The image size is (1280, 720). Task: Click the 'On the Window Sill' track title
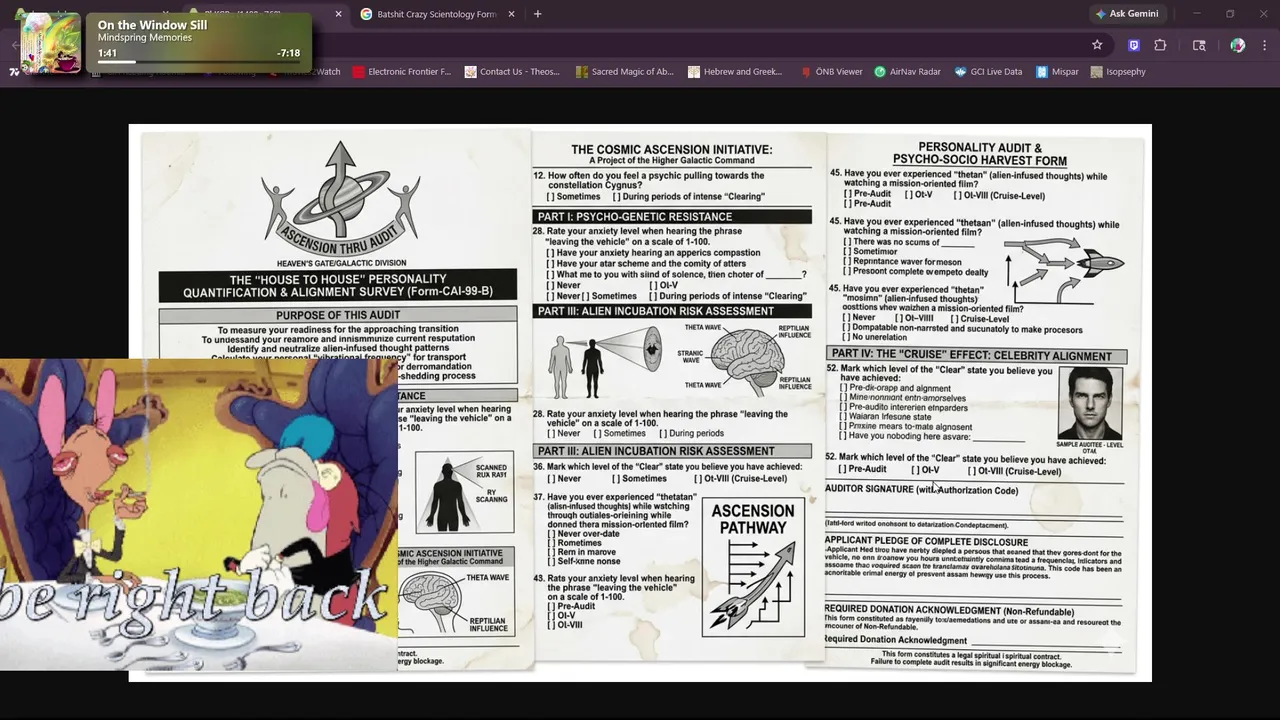coord(152,25)
